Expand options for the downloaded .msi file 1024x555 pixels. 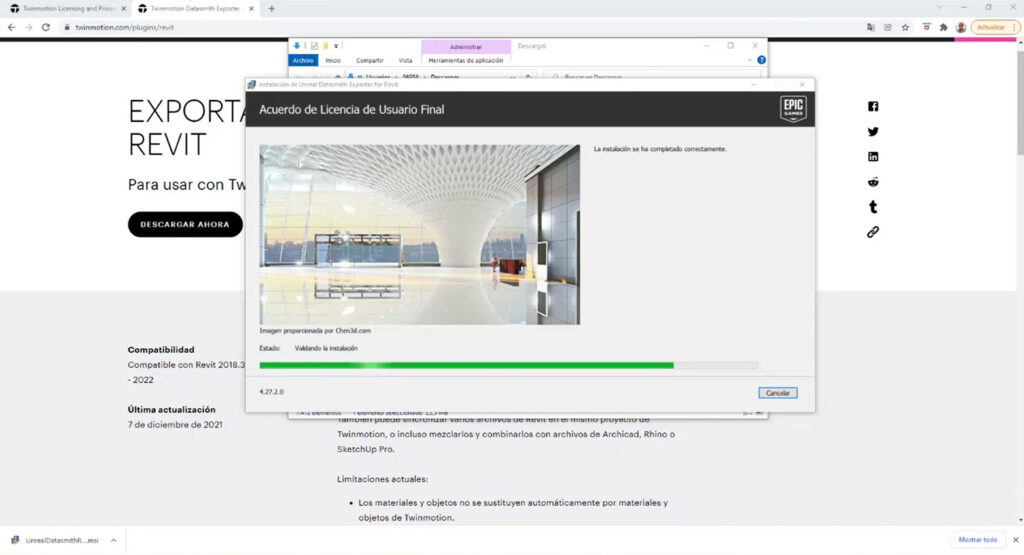point(113,540)
